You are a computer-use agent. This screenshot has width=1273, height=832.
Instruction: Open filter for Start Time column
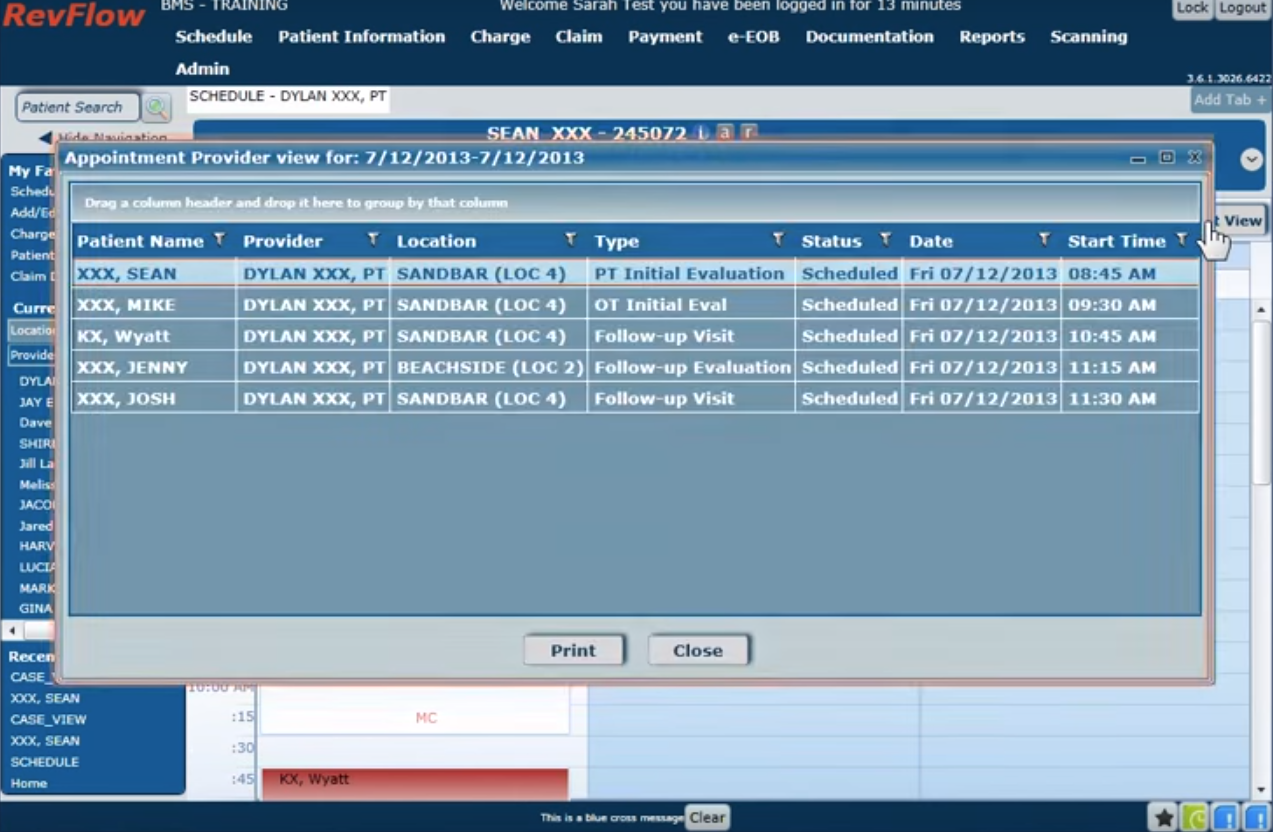click(1182, 240)
